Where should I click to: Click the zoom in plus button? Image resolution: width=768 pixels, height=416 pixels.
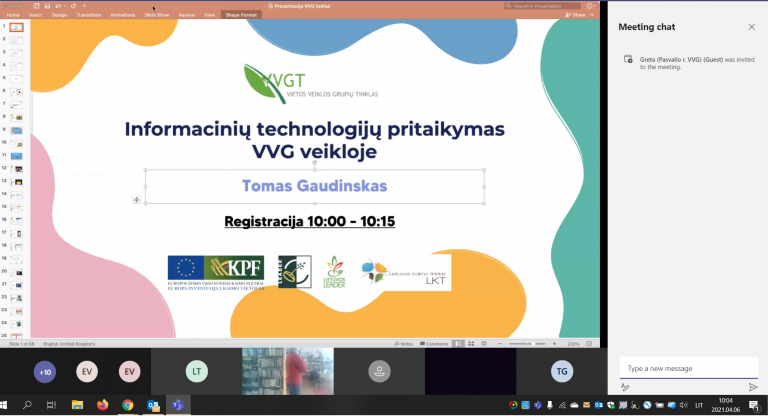coord(554,344)
